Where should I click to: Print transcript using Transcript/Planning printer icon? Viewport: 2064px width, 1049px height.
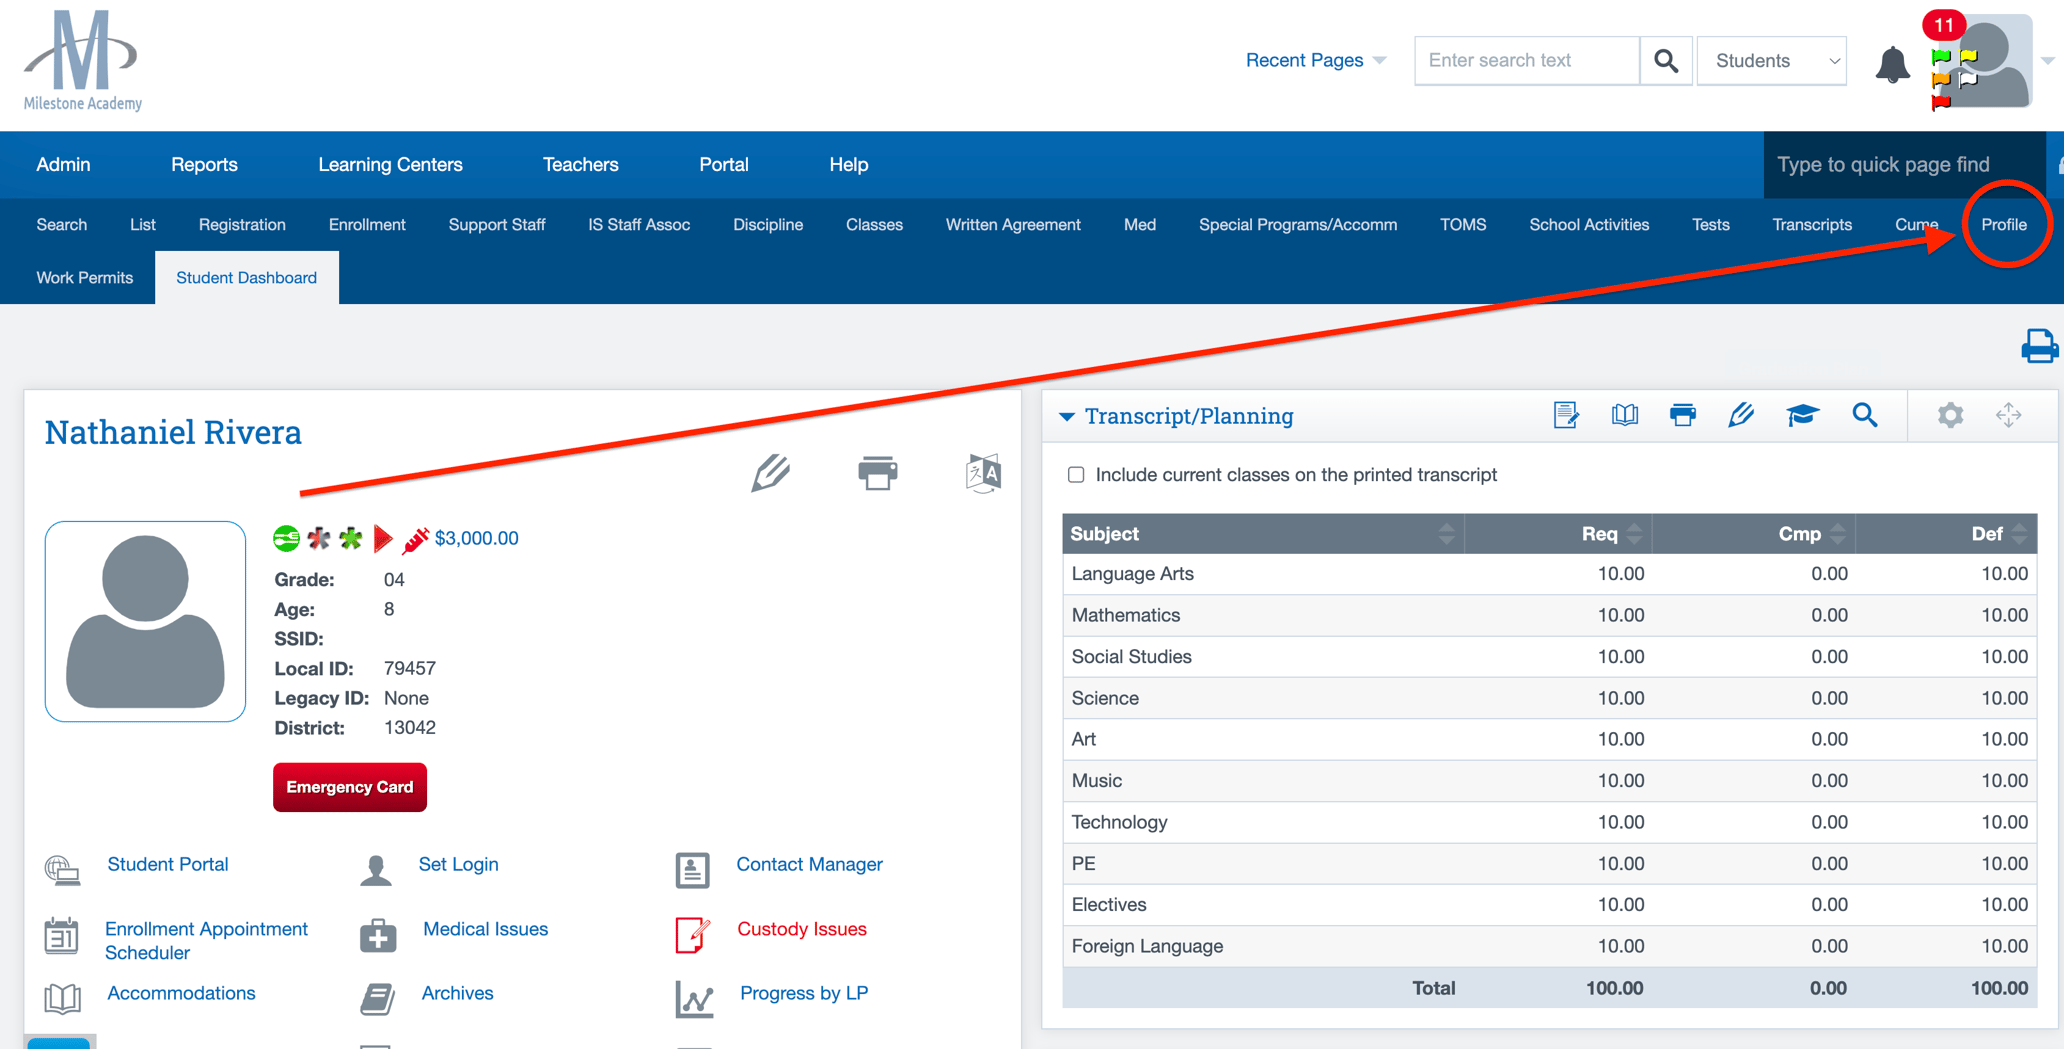[1683, 415]
